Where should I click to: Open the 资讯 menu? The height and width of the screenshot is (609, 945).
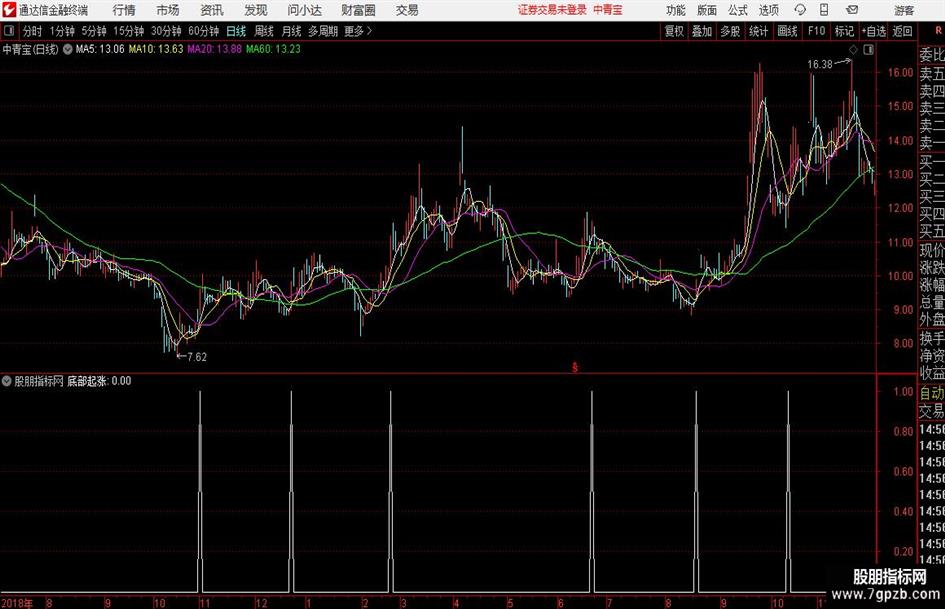click(x=212, y=10)
